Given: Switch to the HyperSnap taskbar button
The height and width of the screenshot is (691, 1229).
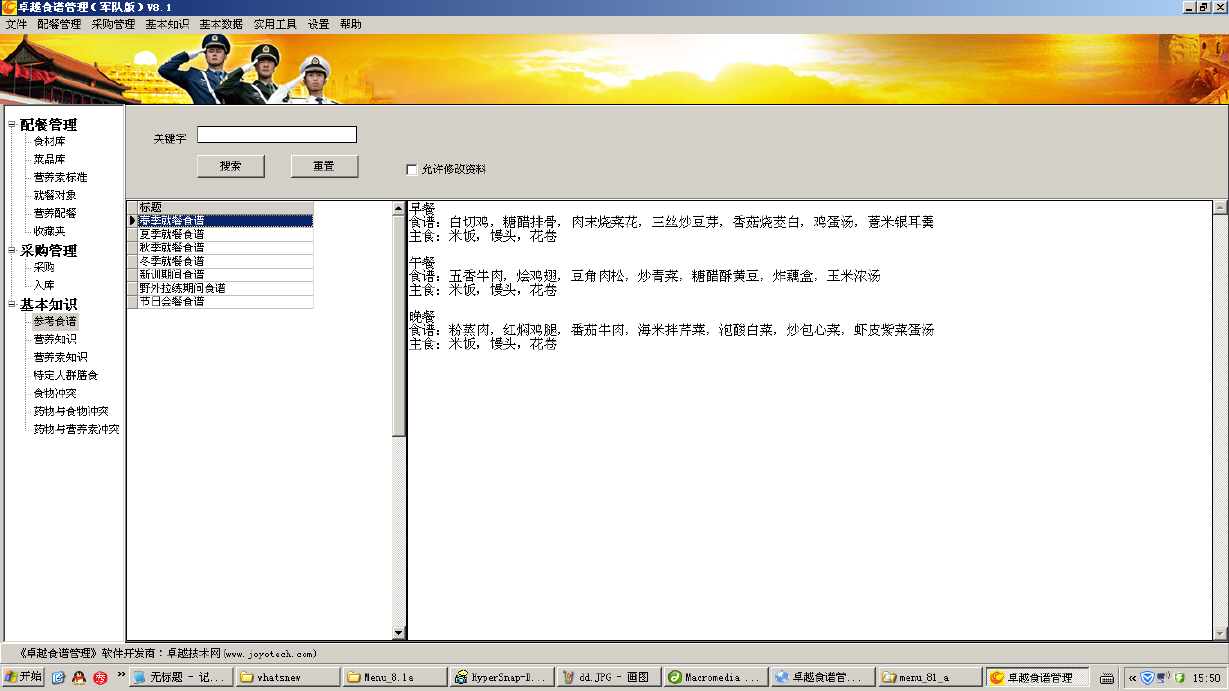Looking at the screenshot, I should [x=500, y=677].
